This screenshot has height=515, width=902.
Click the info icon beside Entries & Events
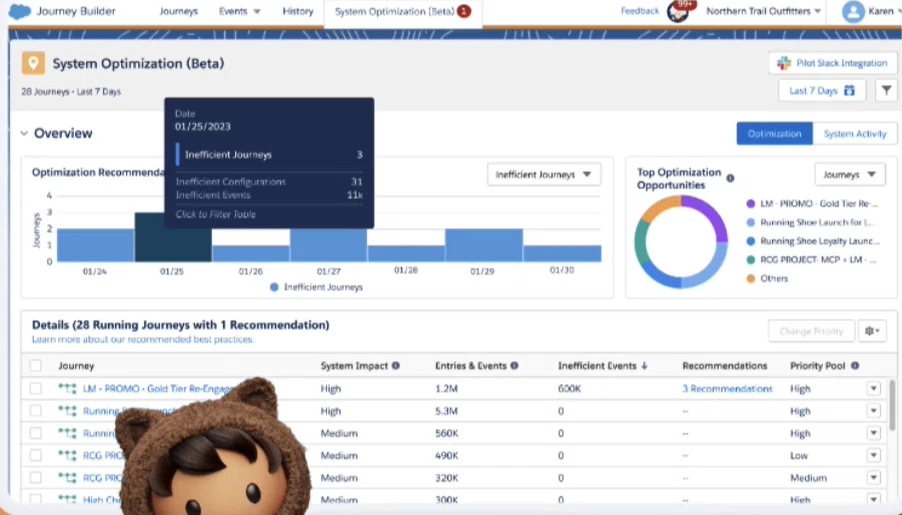[x=514, y=365]
